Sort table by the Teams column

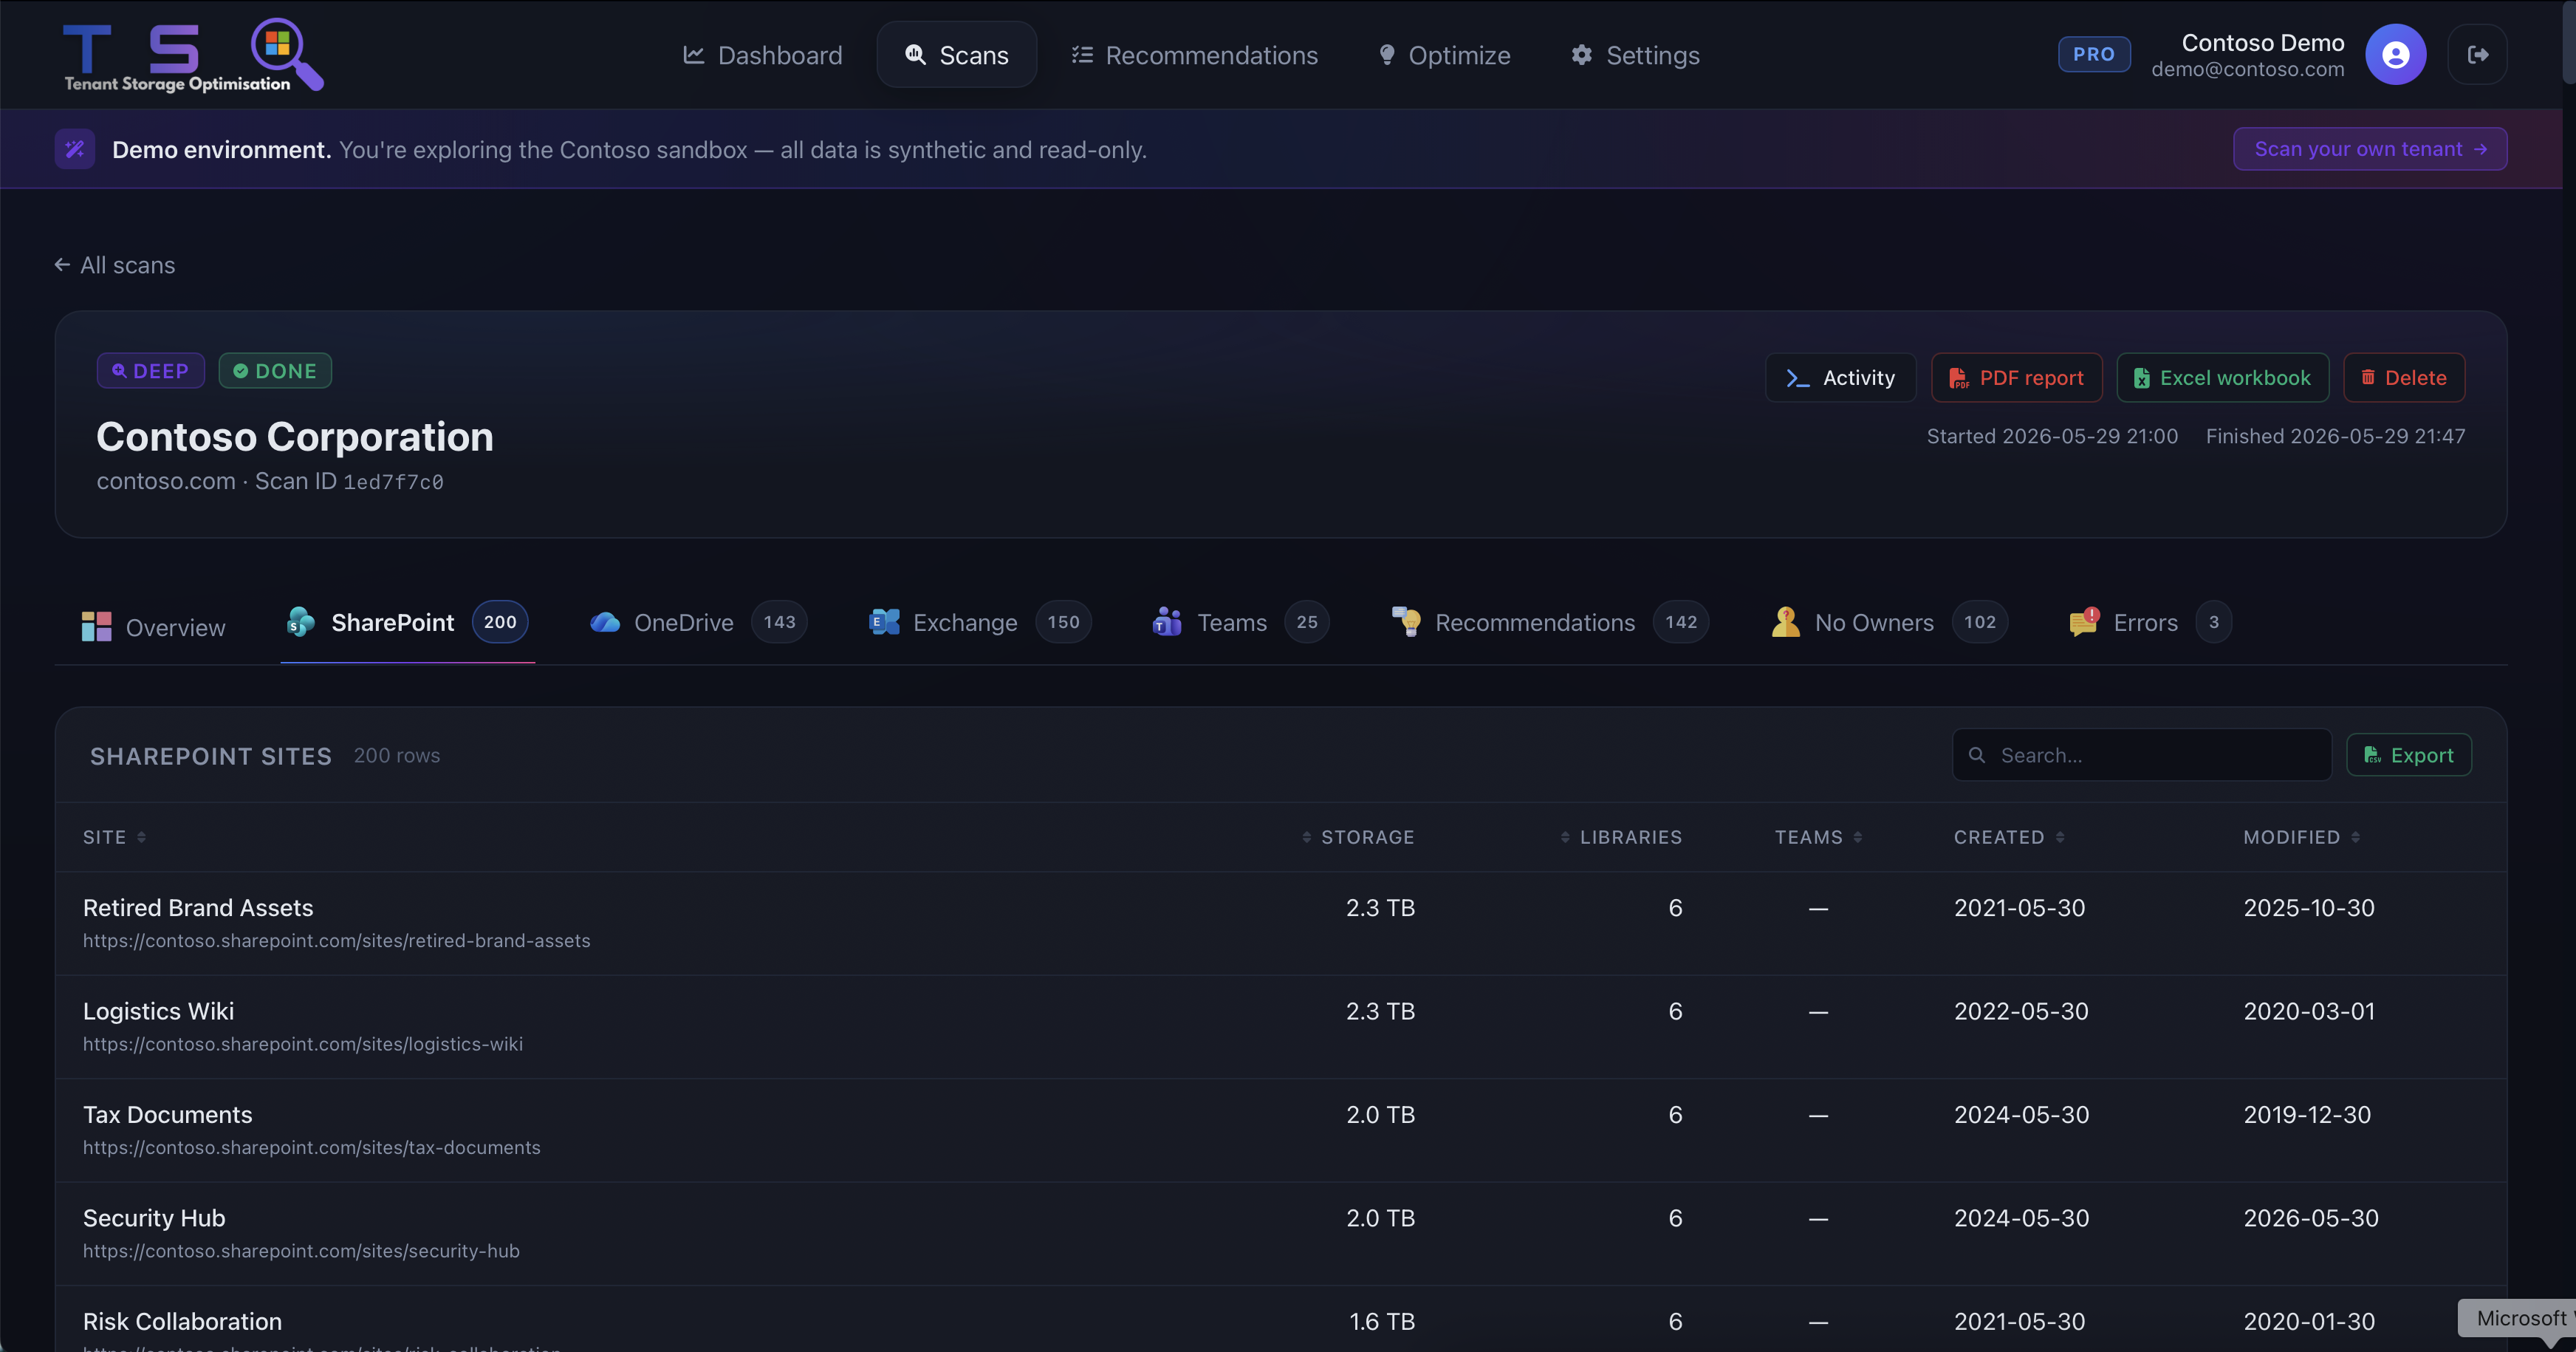tap(1819, 837)
